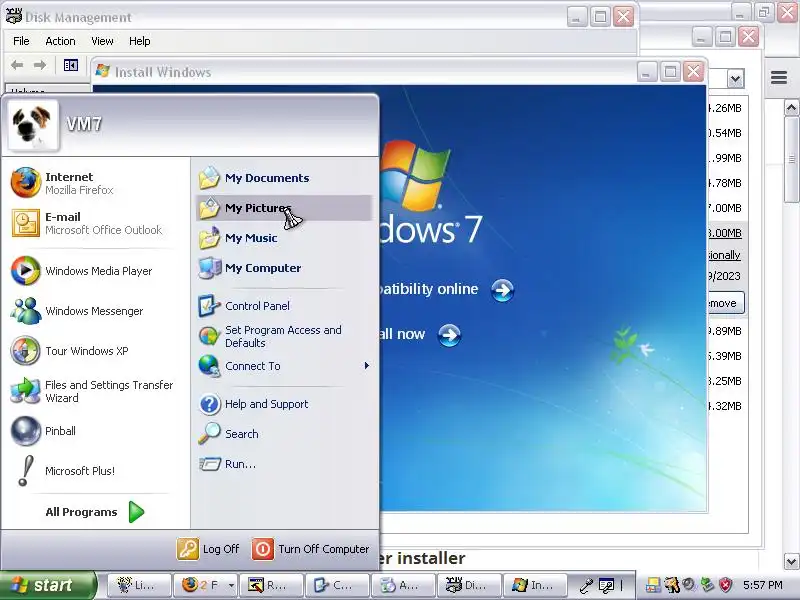
Task: Expand Firefox taskbar group dropdown arrow
Action: [231, 585]
